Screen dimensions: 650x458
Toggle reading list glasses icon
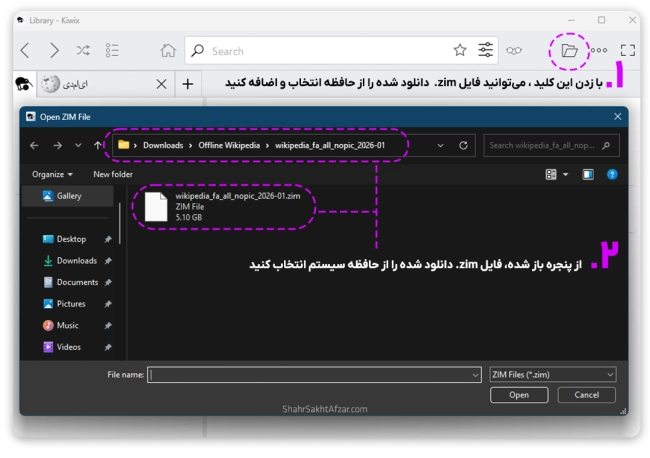[514, 51]
